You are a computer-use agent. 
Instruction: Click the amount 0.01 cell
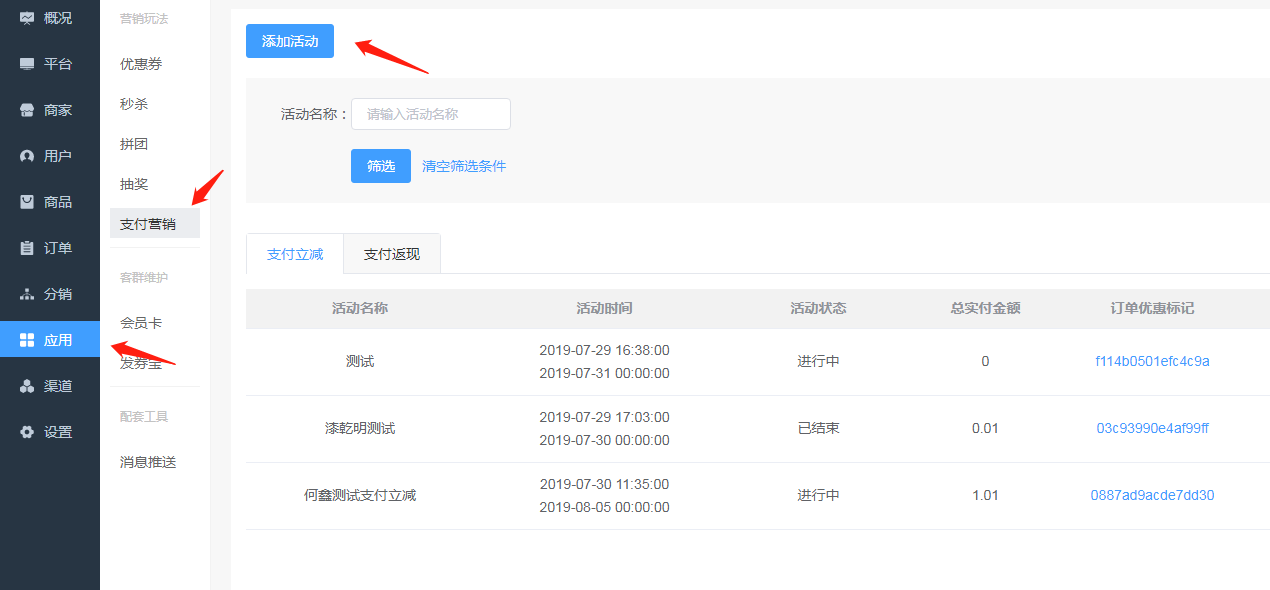[x=985, y=428]
